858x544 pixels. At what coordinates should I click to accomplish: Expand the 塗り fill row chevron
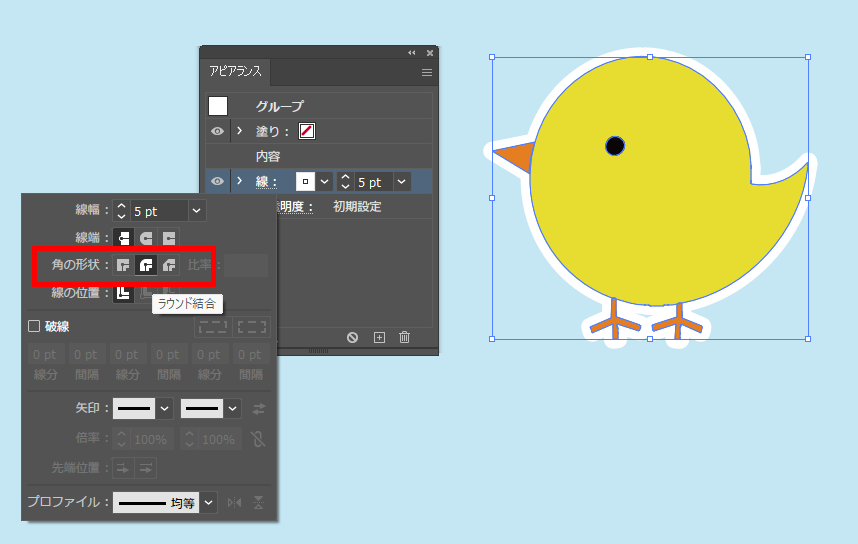click(x=239, y=131)
